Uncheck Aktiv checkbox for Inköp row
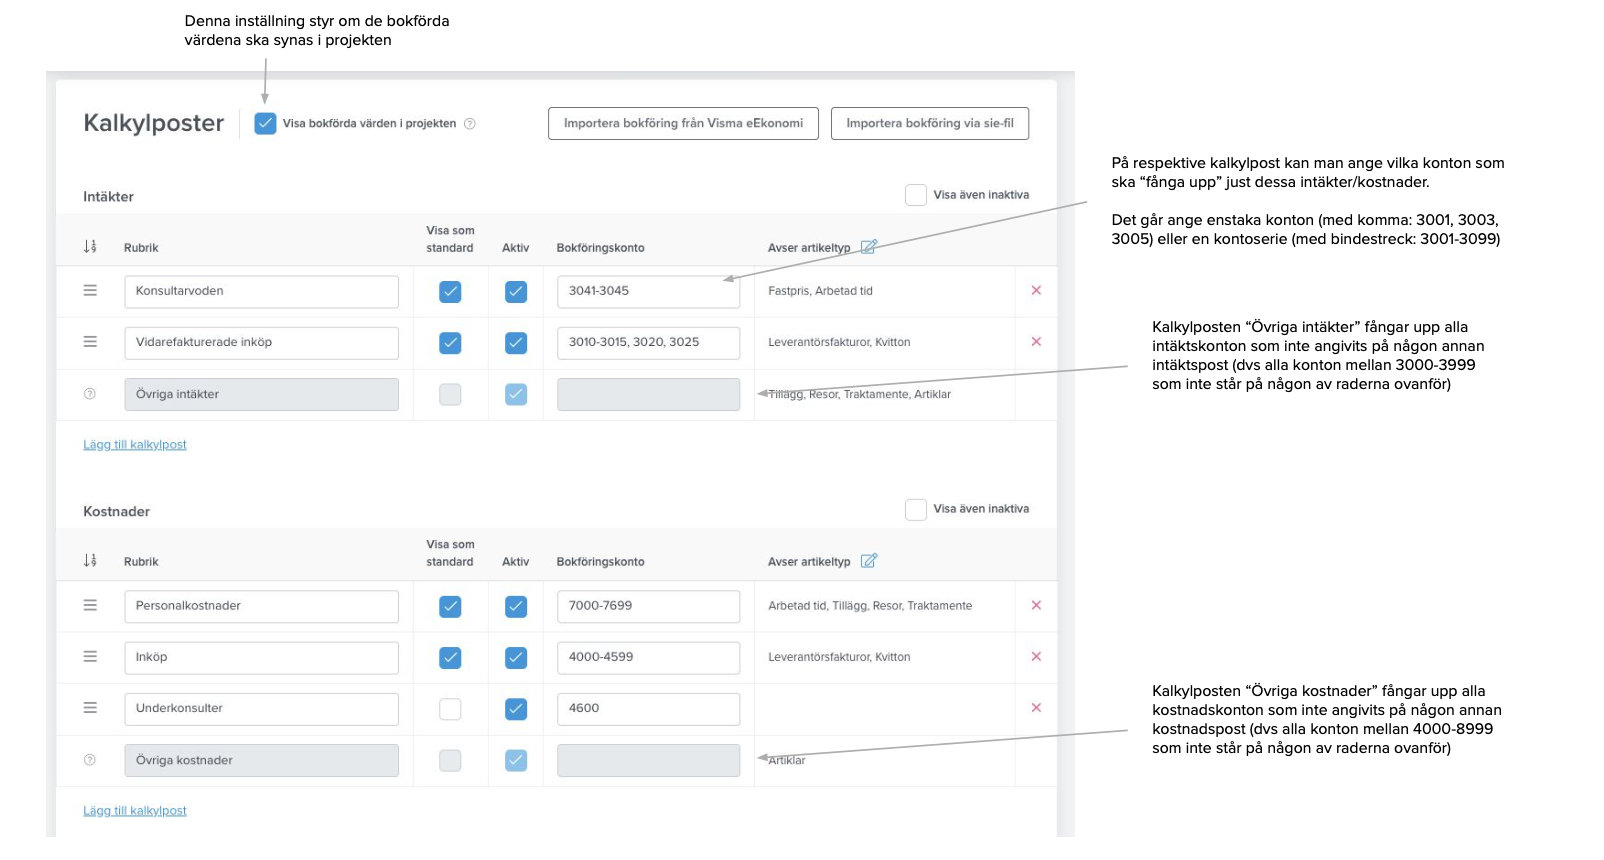Screen dimensions: 1604x860 point(516,658)
